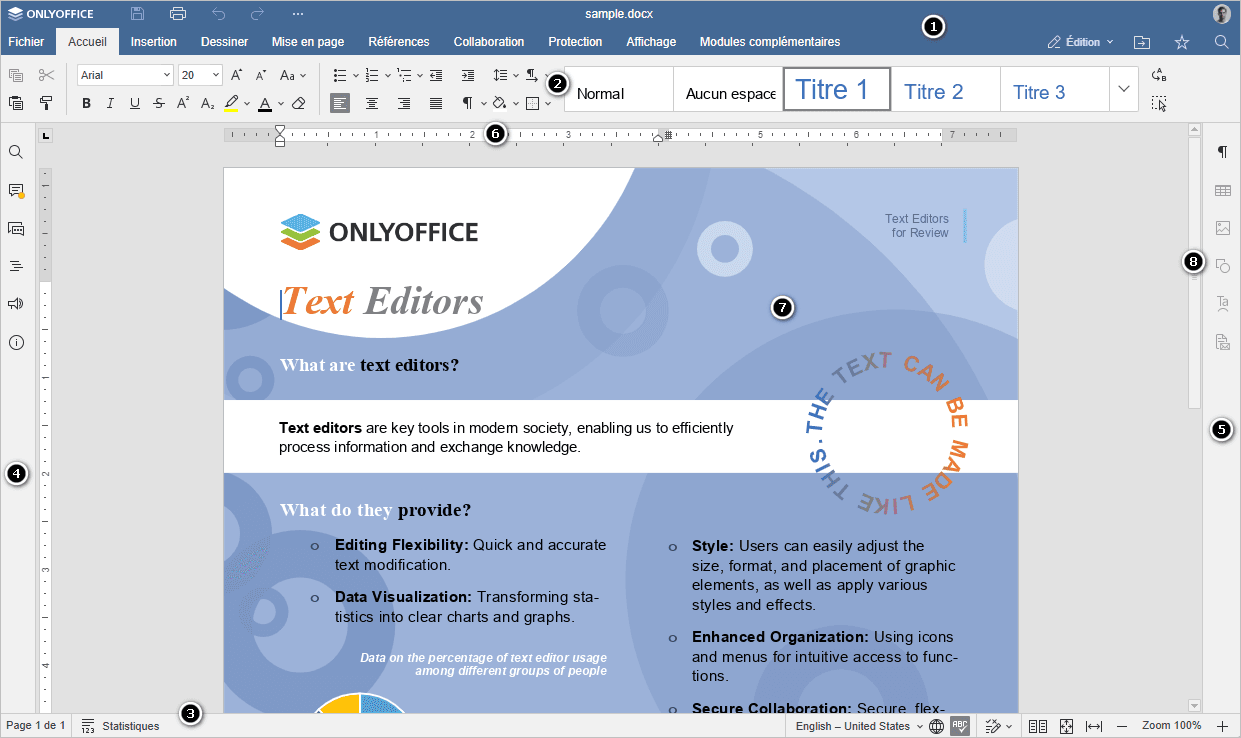Viewport: 1241px width, 738px height.
Task: Switch to the Dessiner tab
Action: coord(224,42)
